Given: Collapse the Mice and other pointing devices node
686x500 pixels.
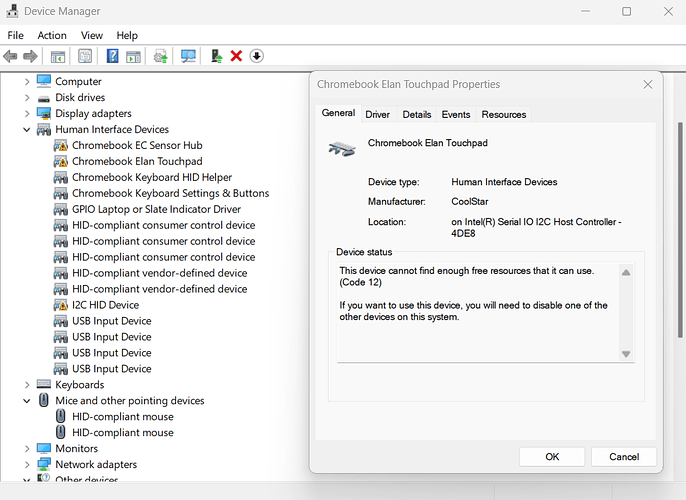Looking at the screenshot, I should pyautogui.click(x=27, y=401).
